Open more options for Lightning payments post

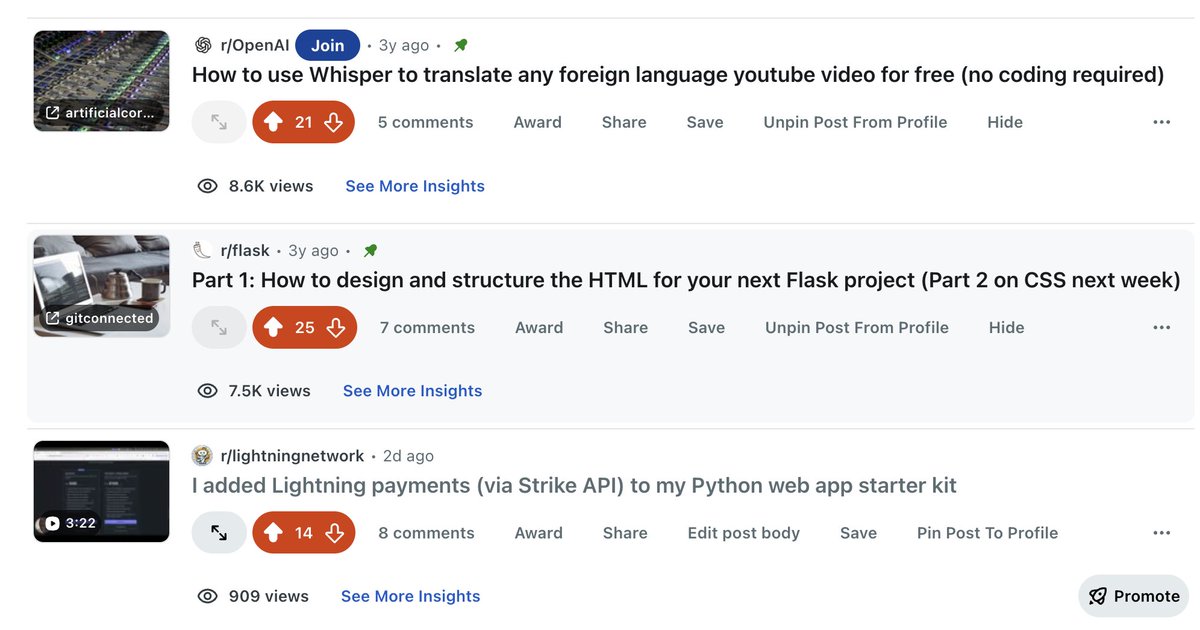click(1161, 533)
